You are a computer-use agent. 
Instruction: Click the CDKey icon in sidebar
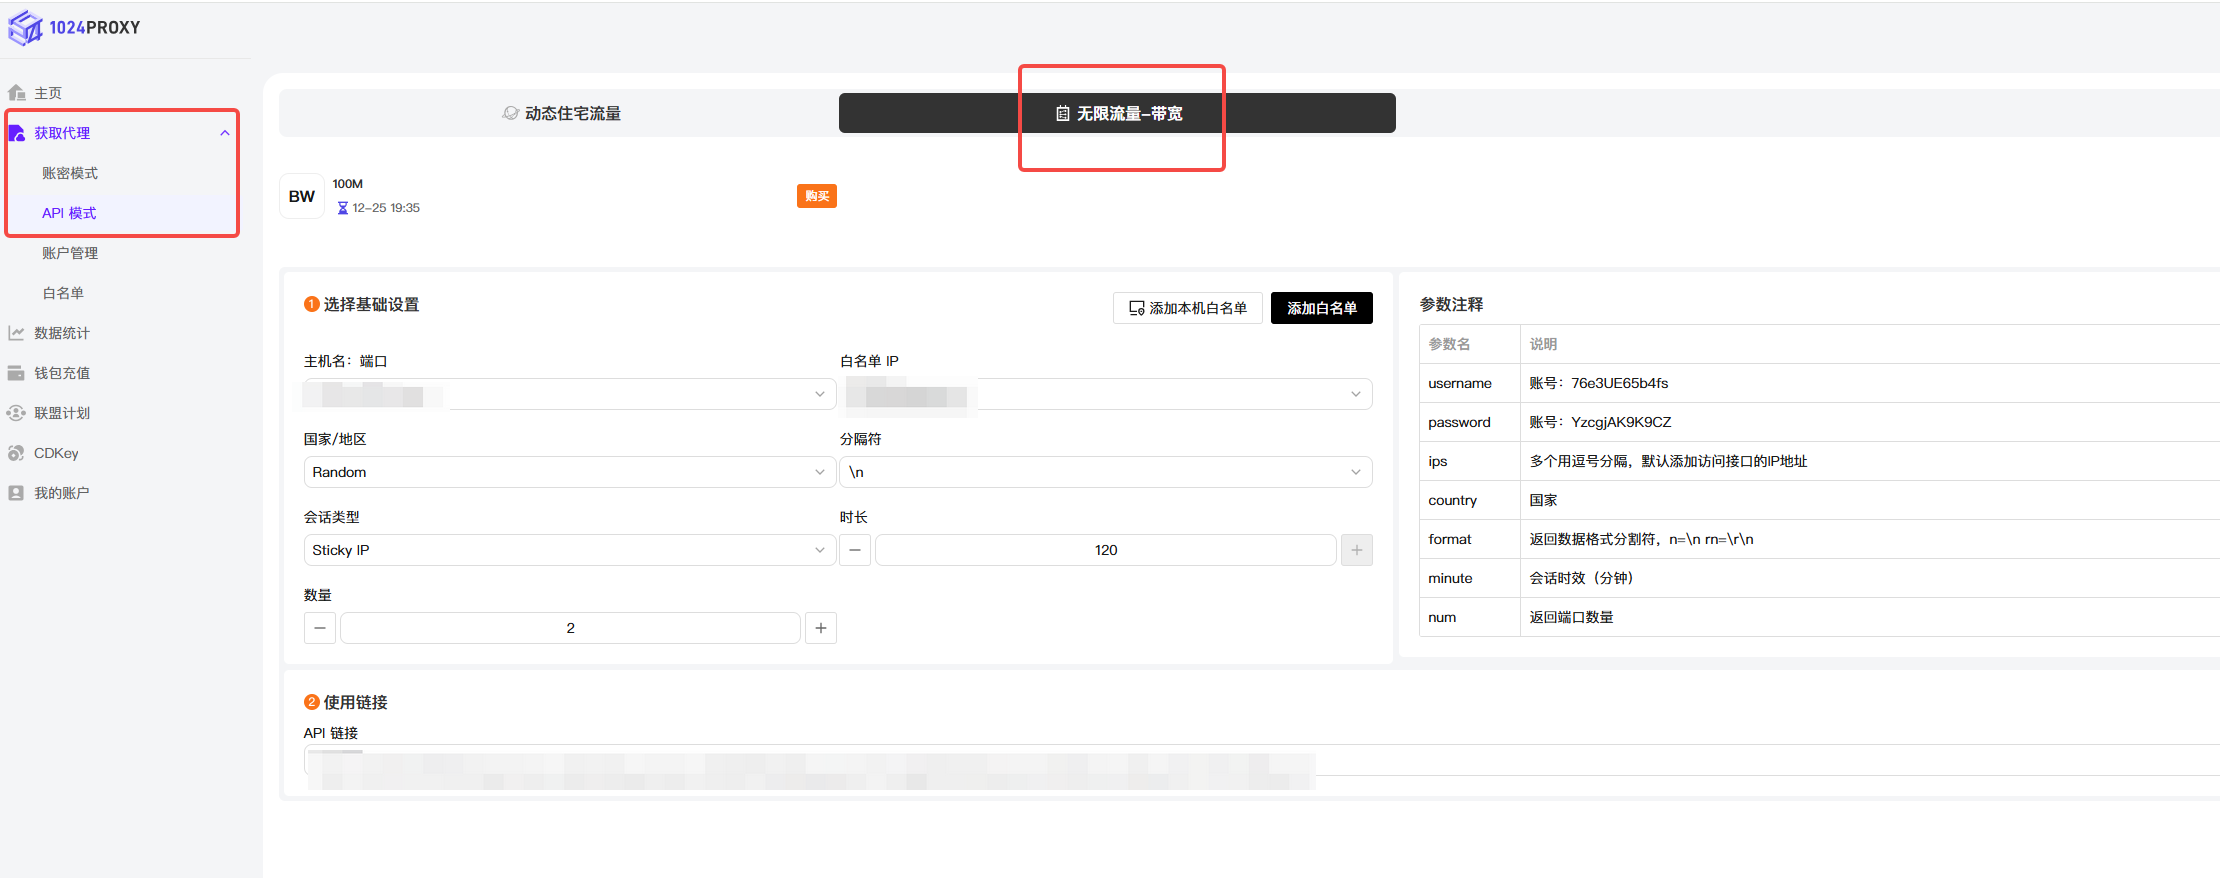click(x=17, y=453)
